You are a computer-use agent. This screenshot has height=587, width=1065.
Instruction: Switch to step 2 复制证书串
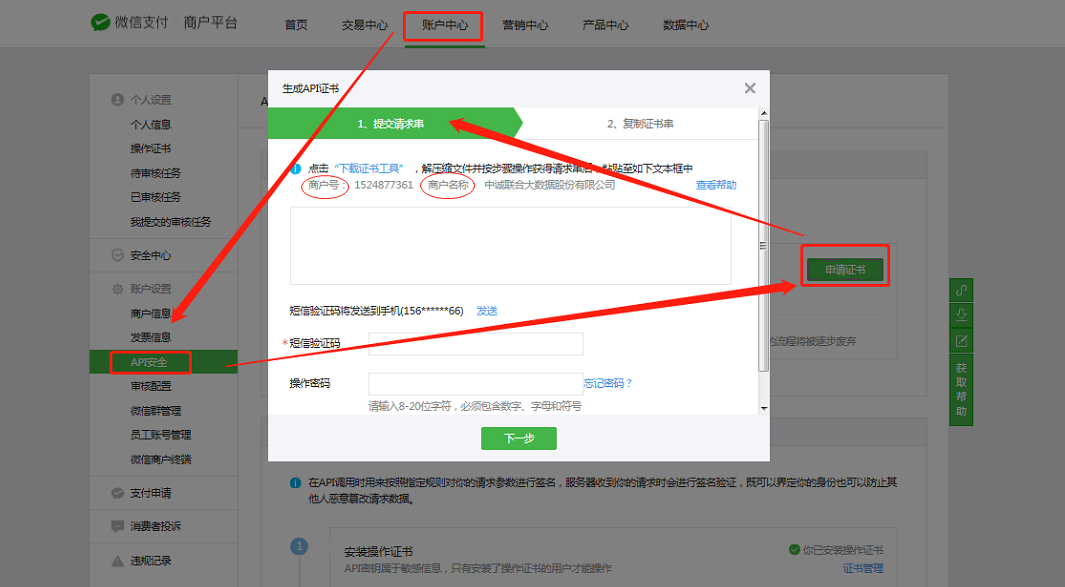(x=640, y=122)
